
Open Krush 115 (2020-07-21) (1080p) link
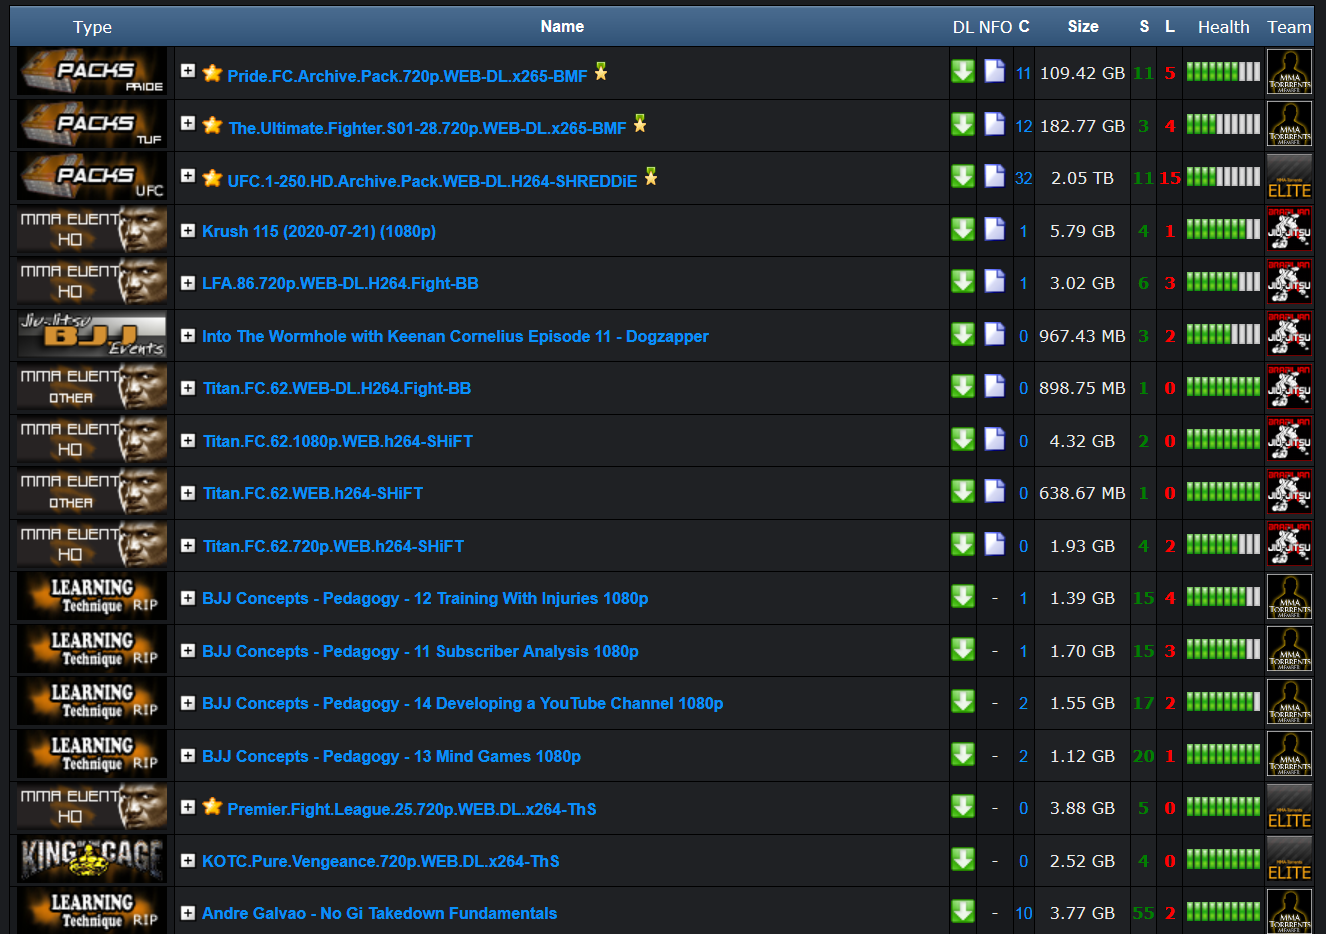pyautogui.click(x=319, y=231)
